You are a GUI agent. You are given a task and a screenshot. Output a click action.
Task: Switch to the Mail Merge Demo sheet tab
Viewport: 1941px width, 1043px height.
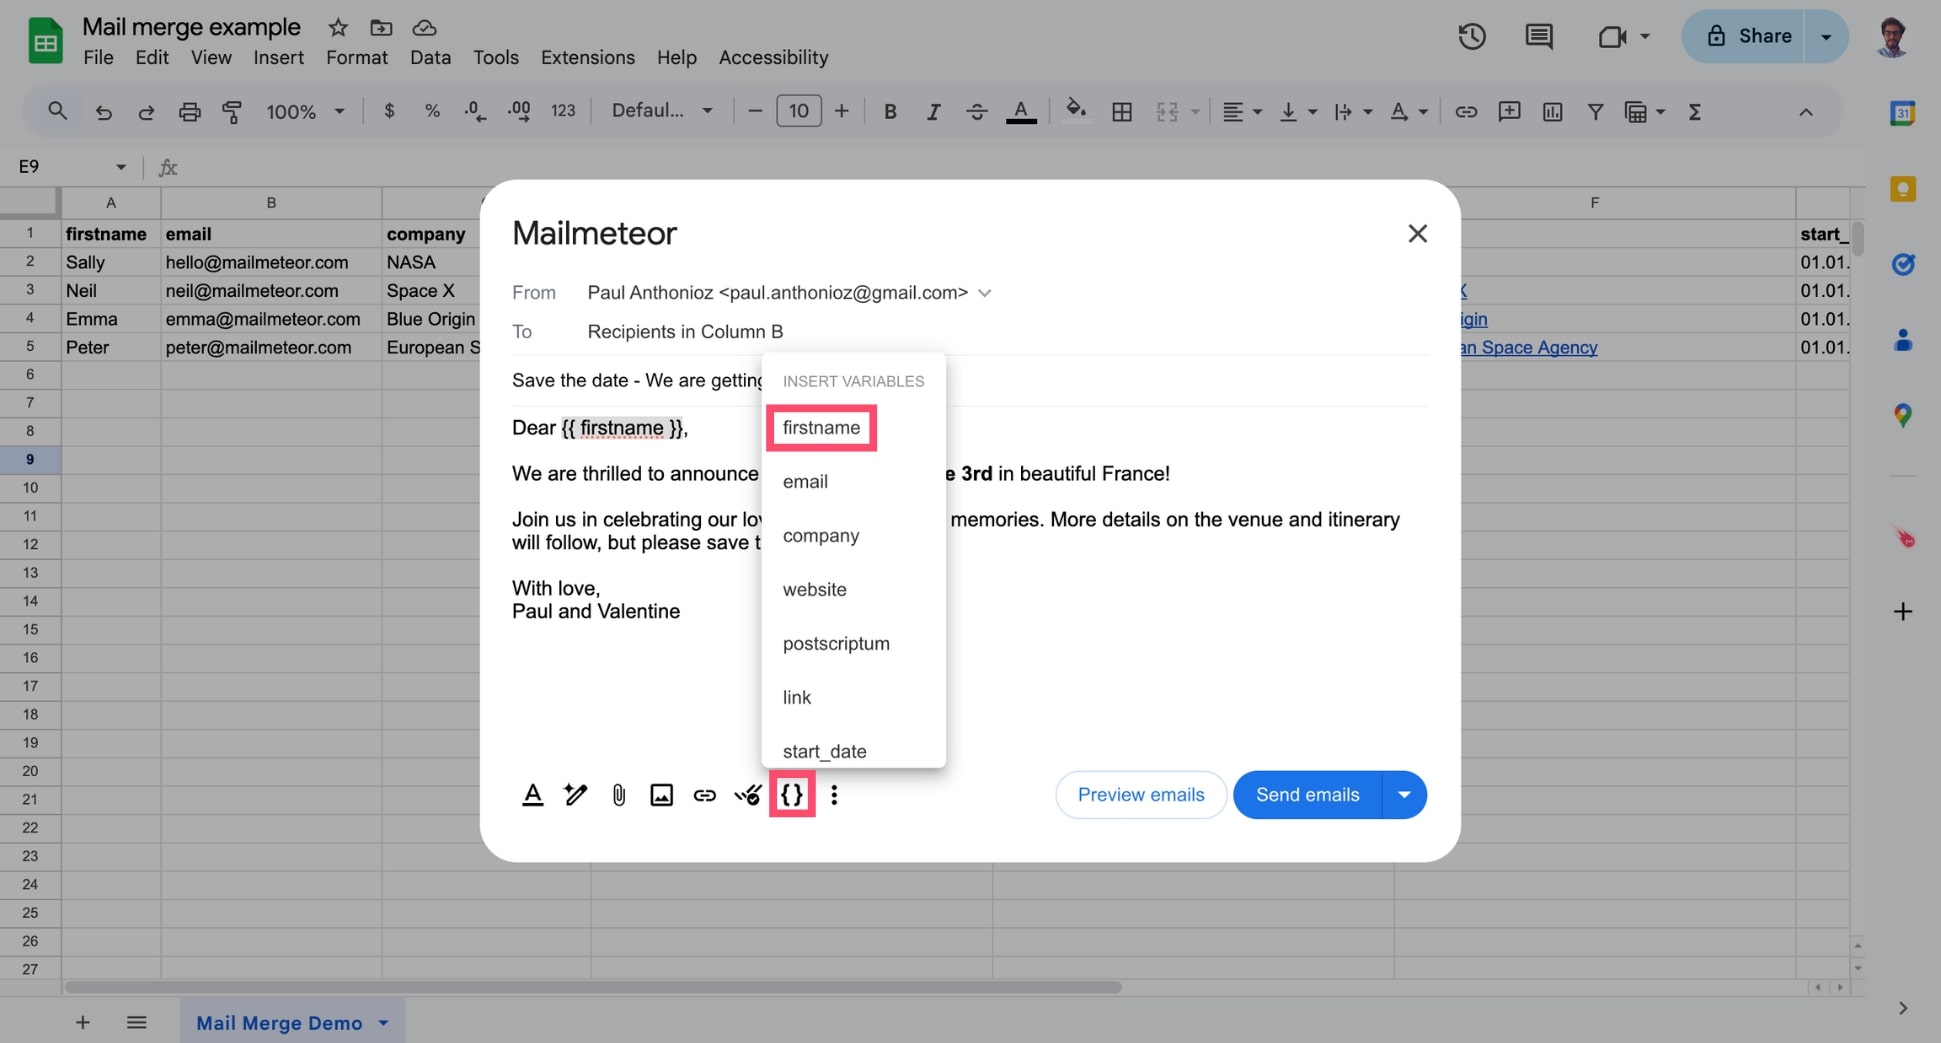[279, 1022]
